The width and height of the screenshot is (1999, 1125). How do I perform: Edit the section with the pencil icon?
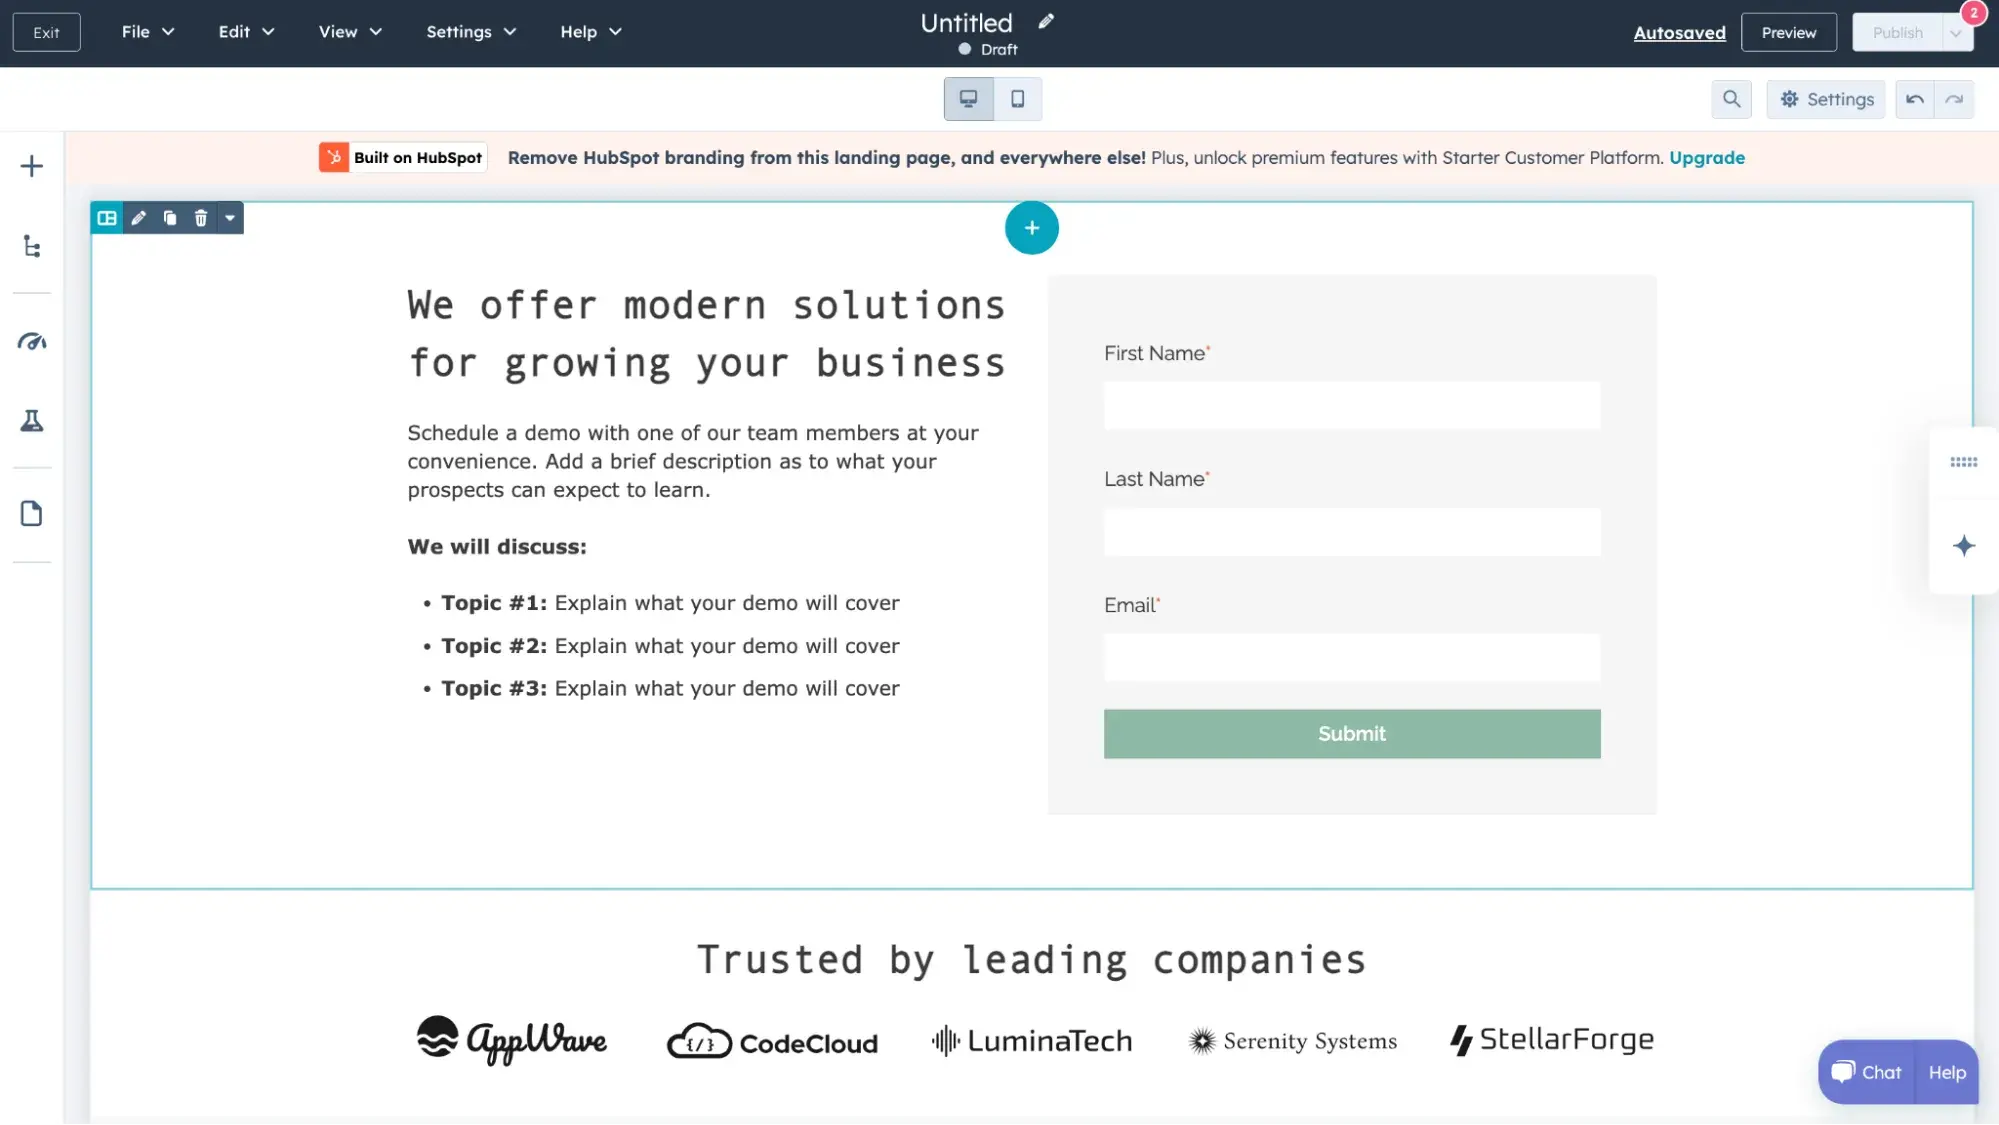(x=139, y=218)
